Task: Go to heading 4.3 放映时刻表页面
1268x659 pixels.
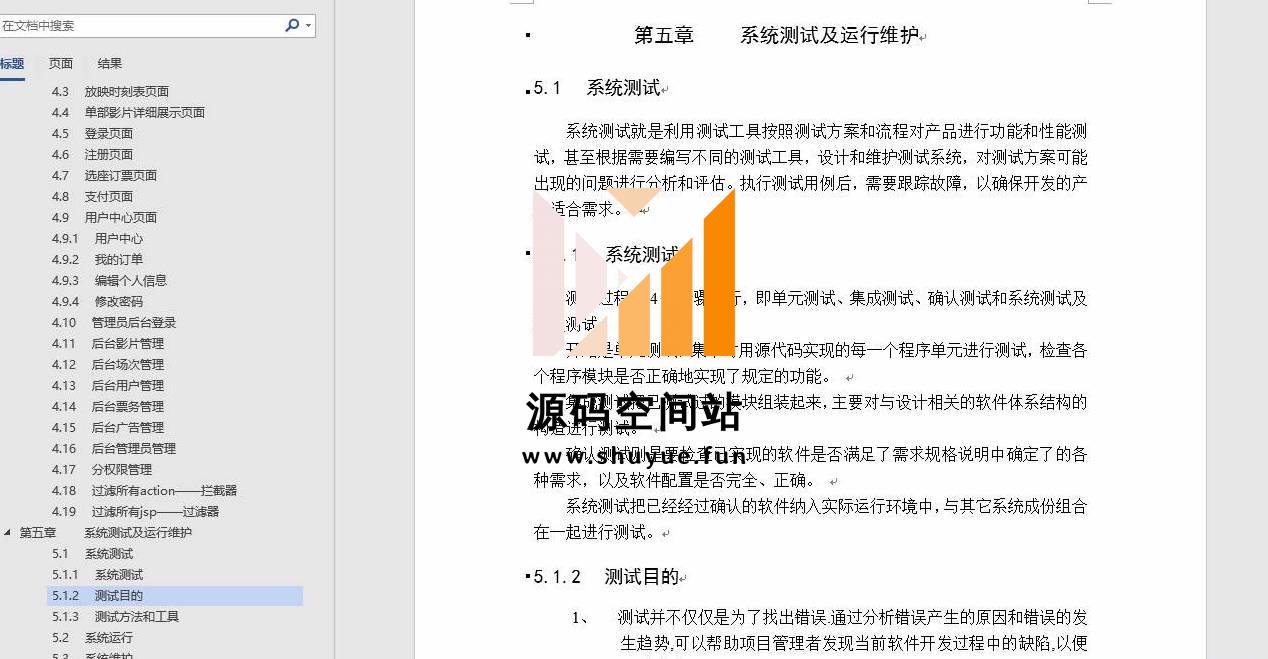Action: tap(110, 92)
